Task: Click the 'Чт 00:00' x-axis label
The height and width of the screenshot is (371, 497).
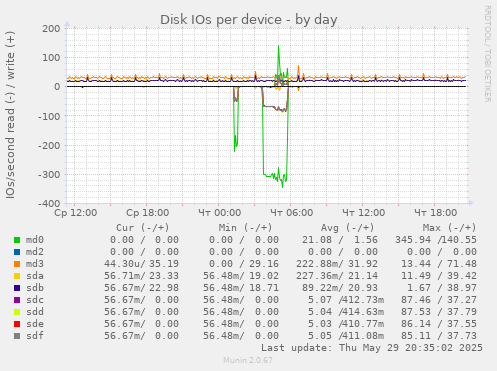Action: [x=220, y=213]
